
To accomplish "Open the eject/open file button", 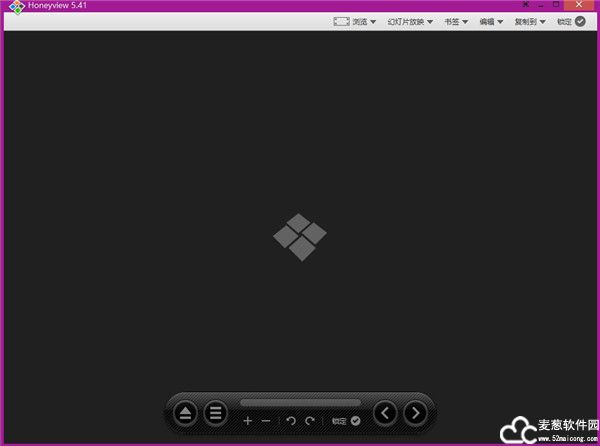I will coord(185,413).
